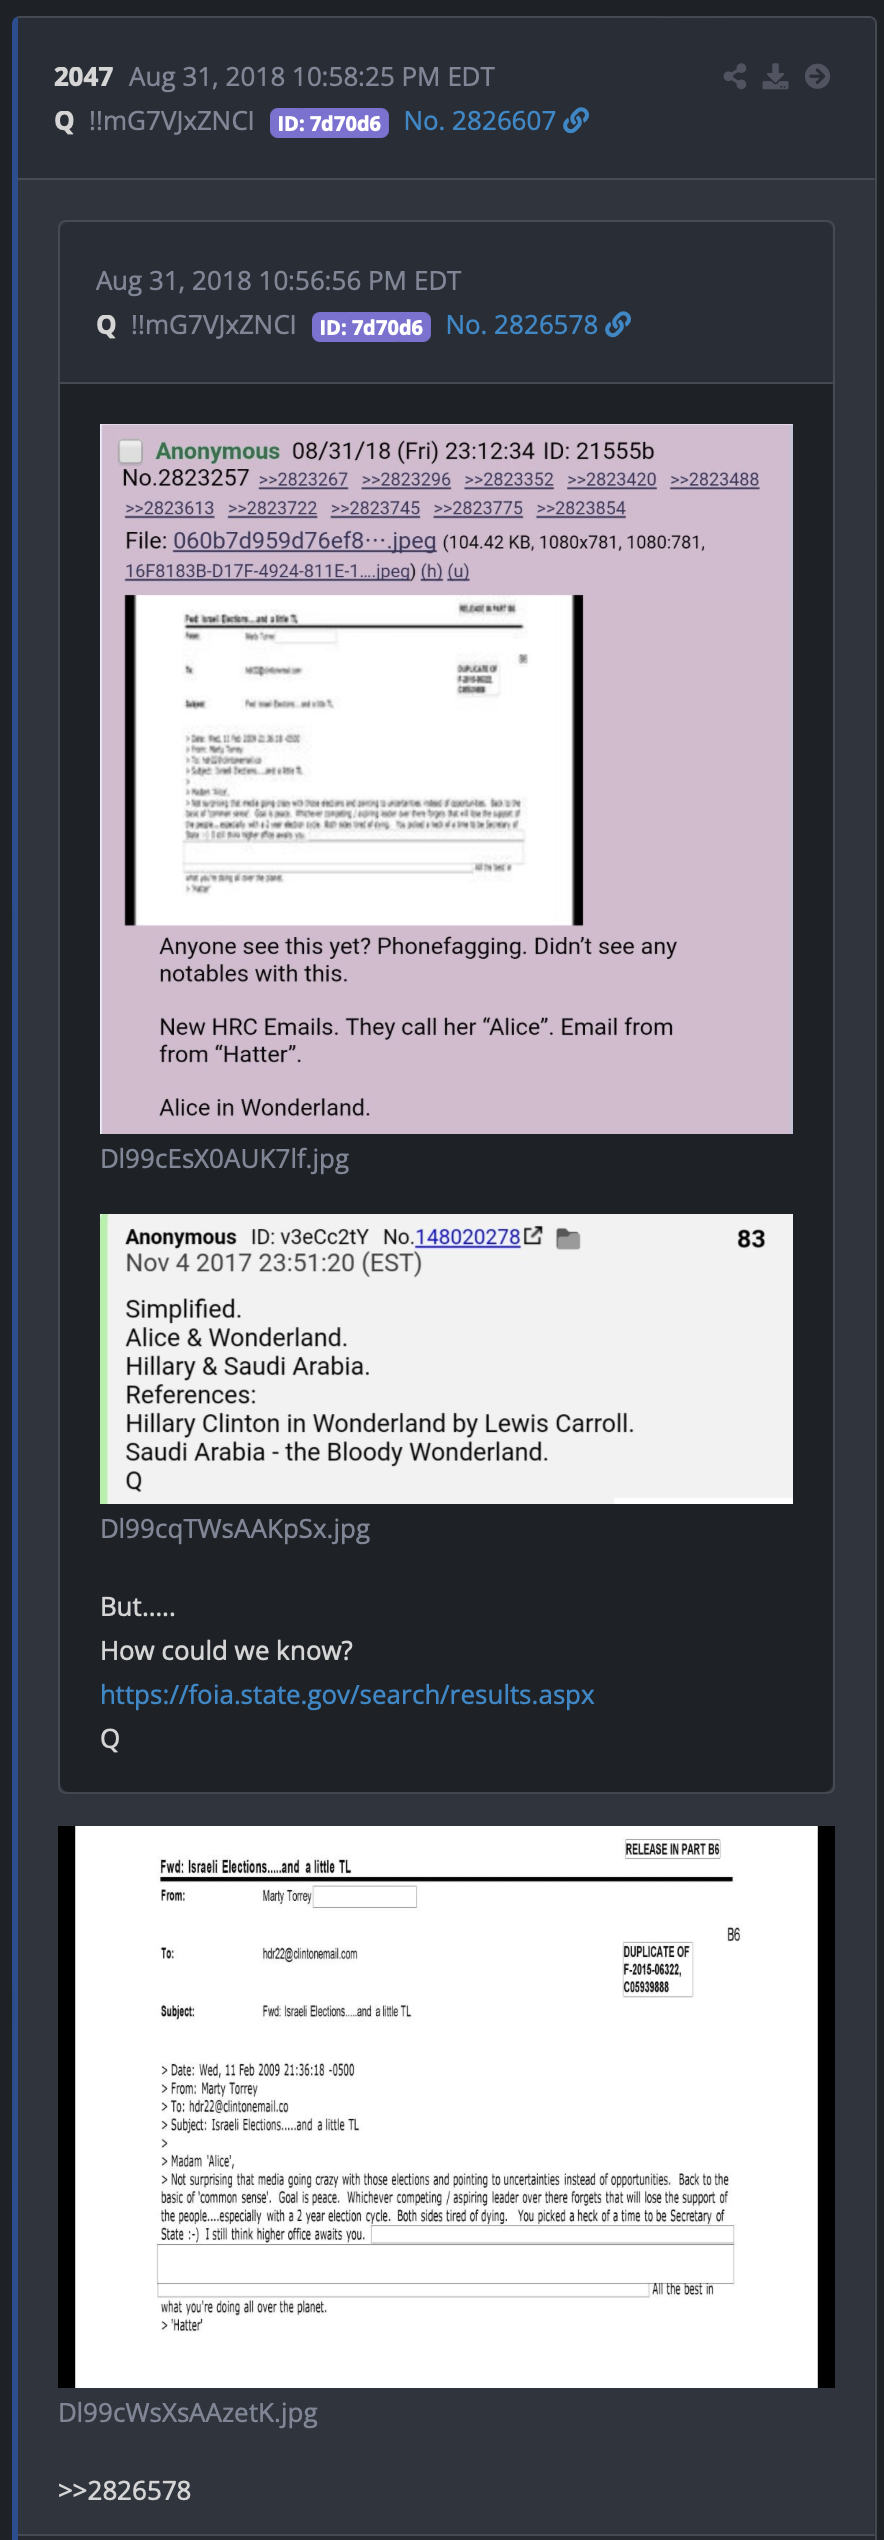Click the >>2826578 reference at bottom

(124, 2490)
